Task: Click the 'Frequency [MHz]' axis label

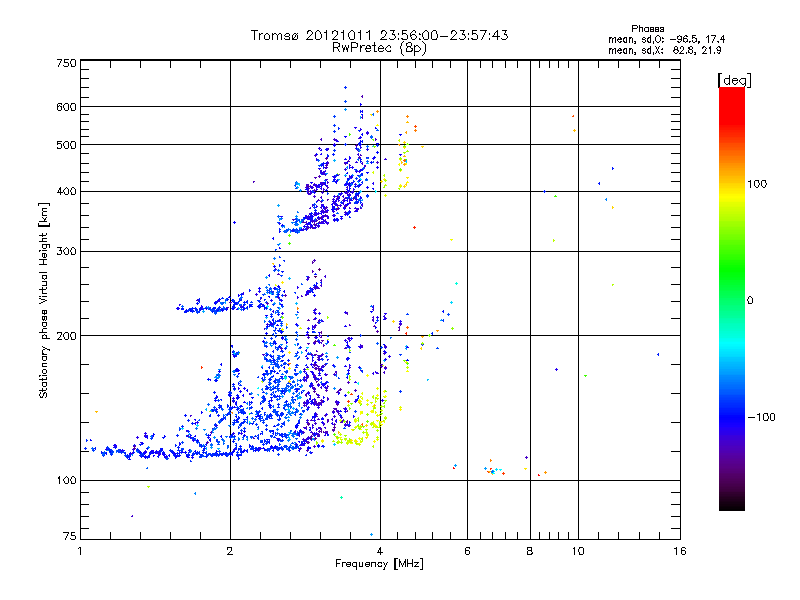Action: coord(379,564)
